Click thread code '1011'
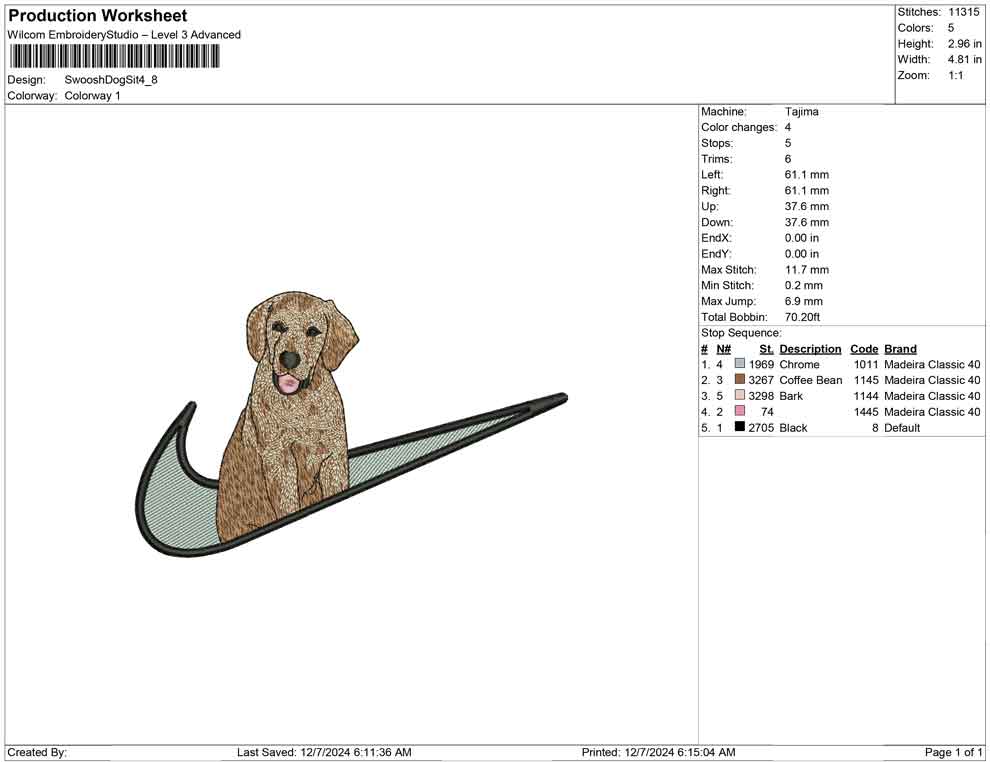Image resolution: width=990 pixels, height=762 pixels. click(x=866, y=364)
